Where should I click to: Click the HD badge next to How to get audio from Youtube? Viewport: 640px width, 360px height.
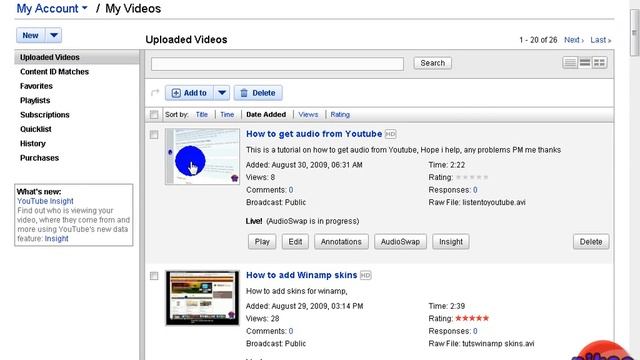tap(391, 134)
